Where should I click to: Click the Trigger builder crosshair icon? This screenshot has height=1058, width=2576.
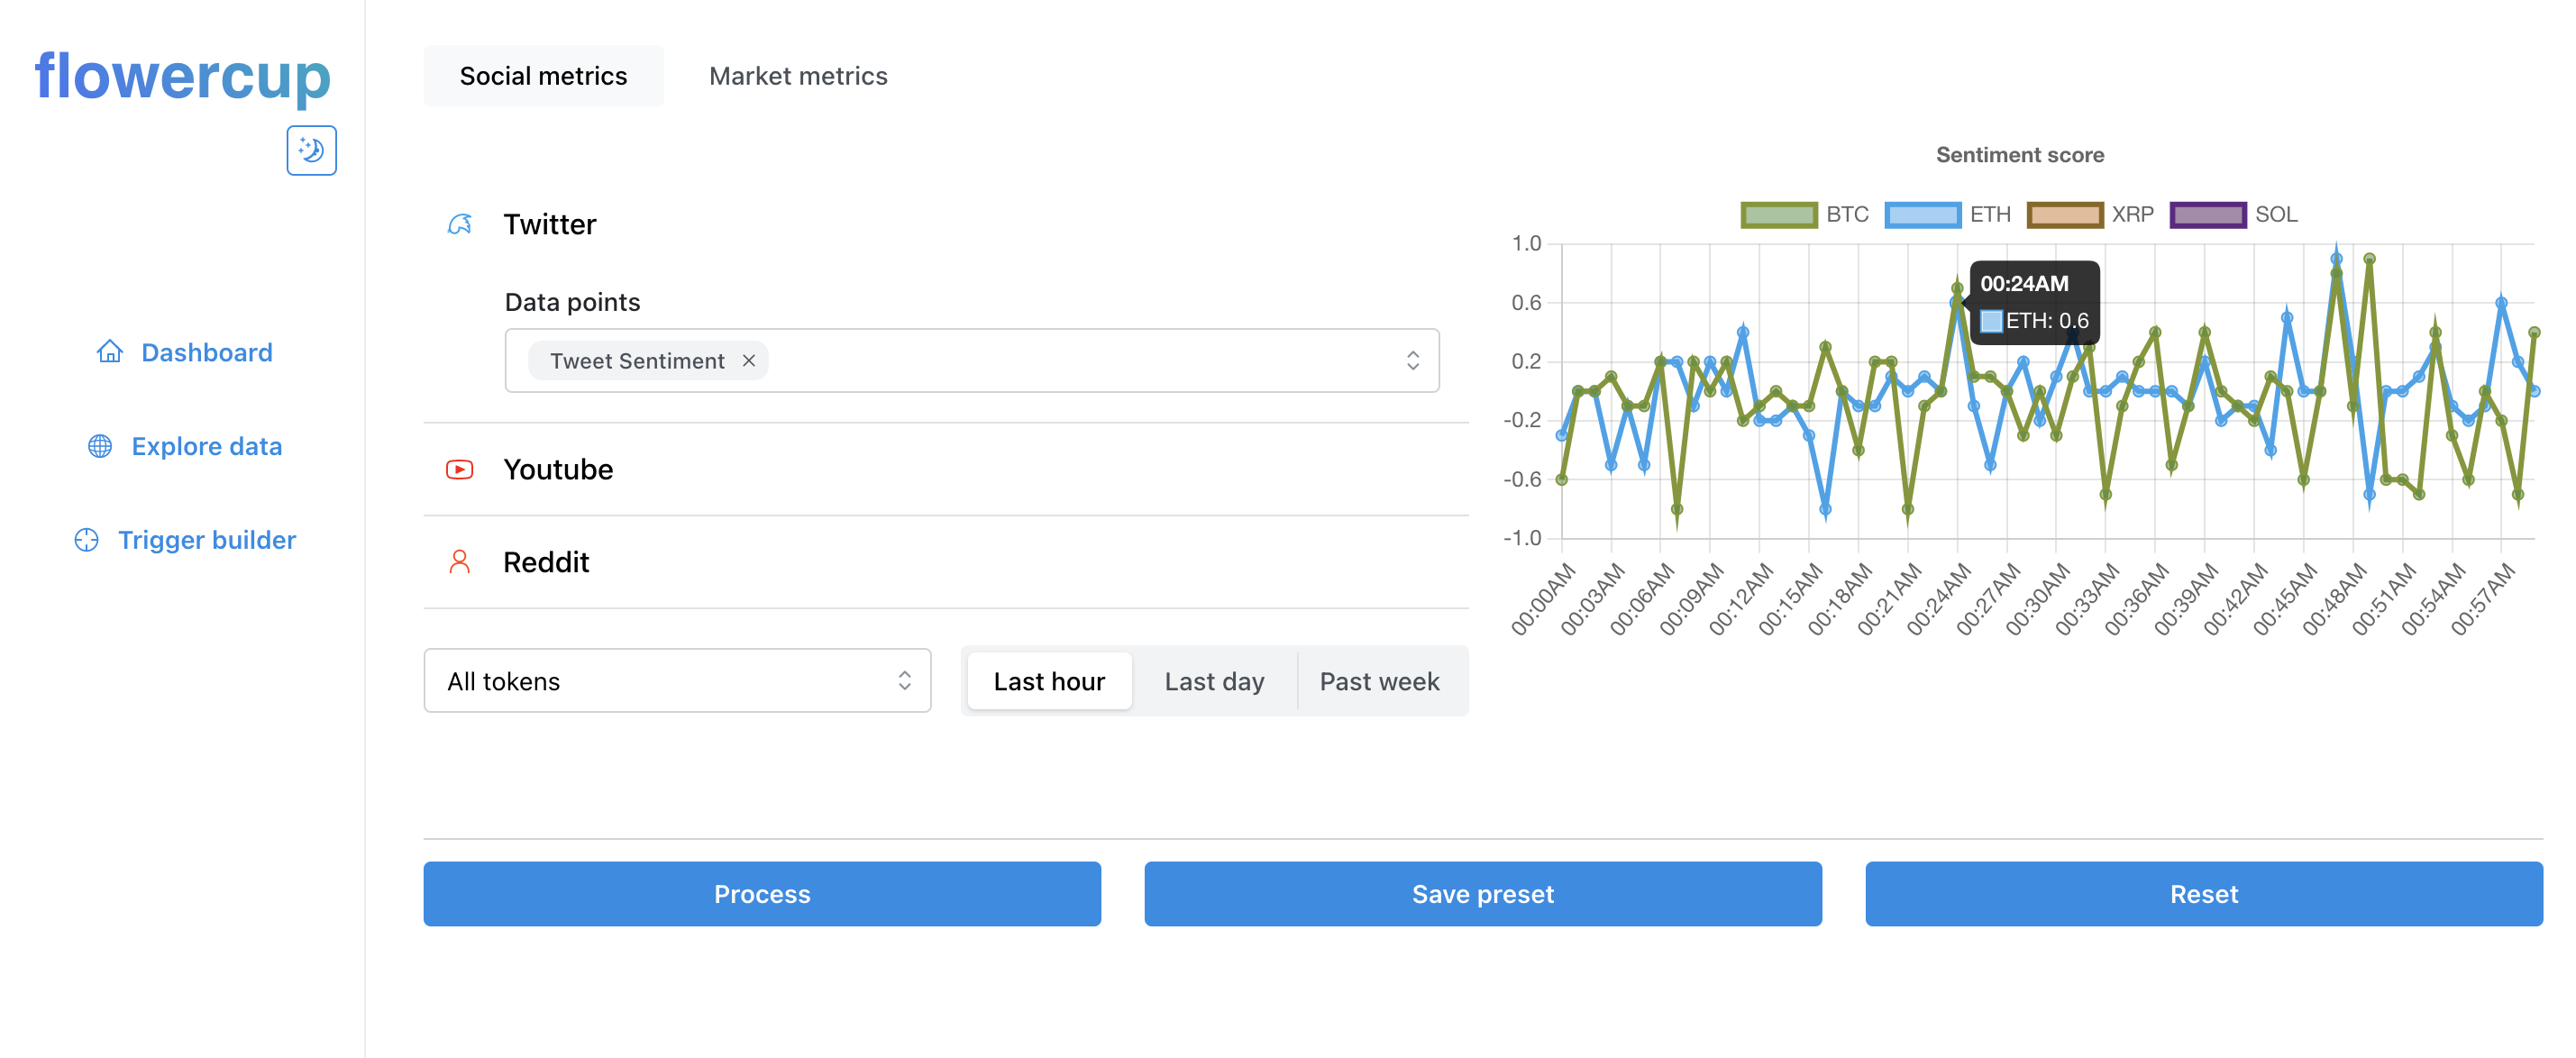click(x=87, y=540)
